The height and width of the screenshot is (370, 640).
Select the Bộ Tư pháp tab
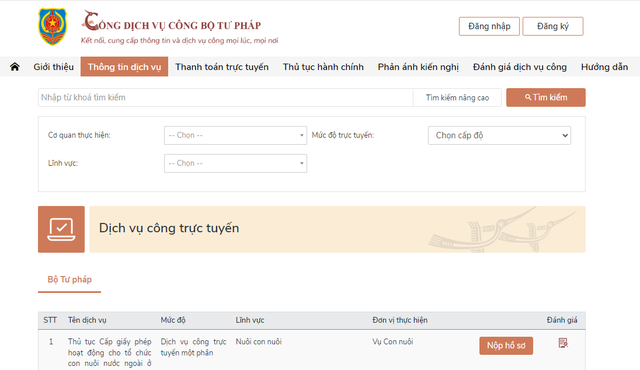pos(69,280)
